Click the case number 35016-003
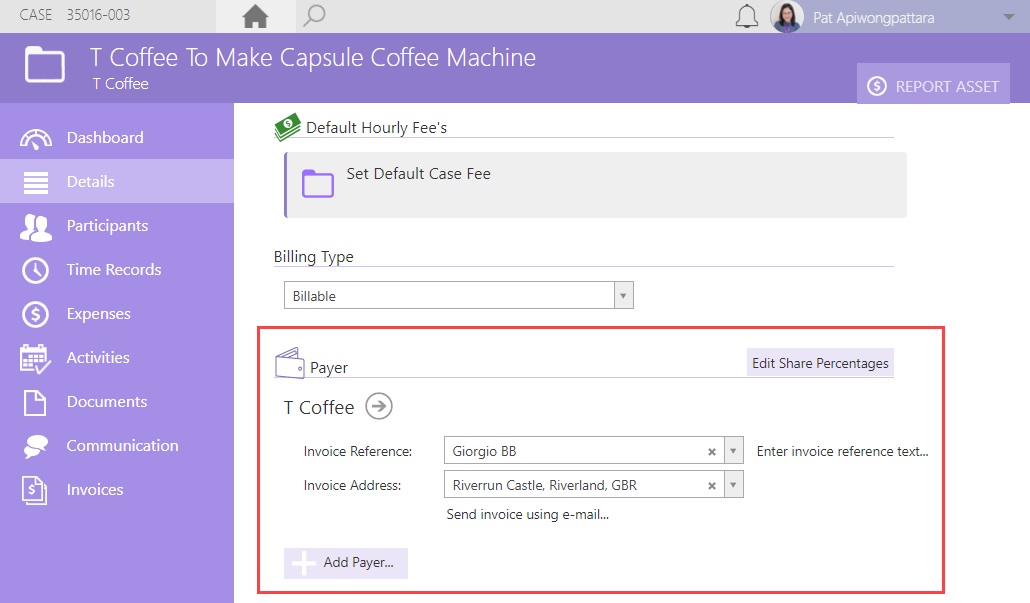Image resolution: width=1030 pixels, height=603 pixels. pos(98,14)
